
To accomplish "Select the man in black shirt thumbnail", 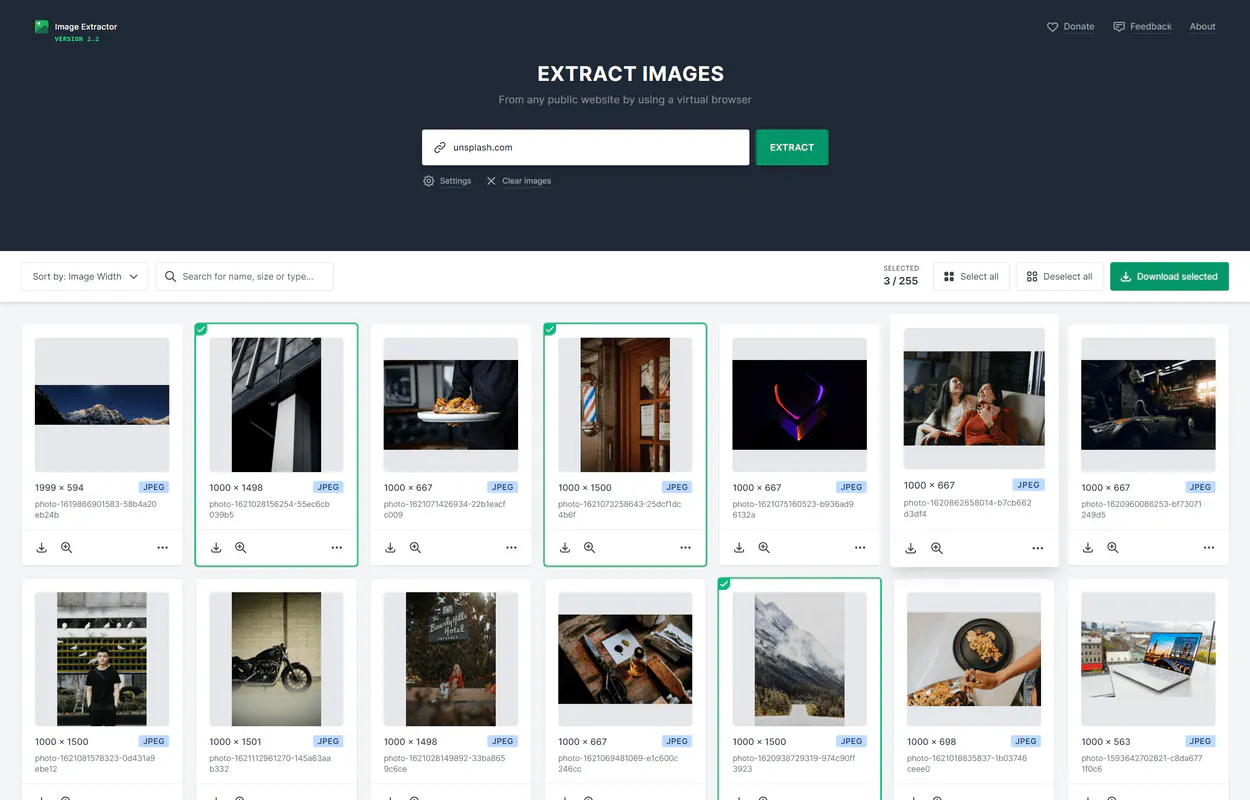I will 102,659.
